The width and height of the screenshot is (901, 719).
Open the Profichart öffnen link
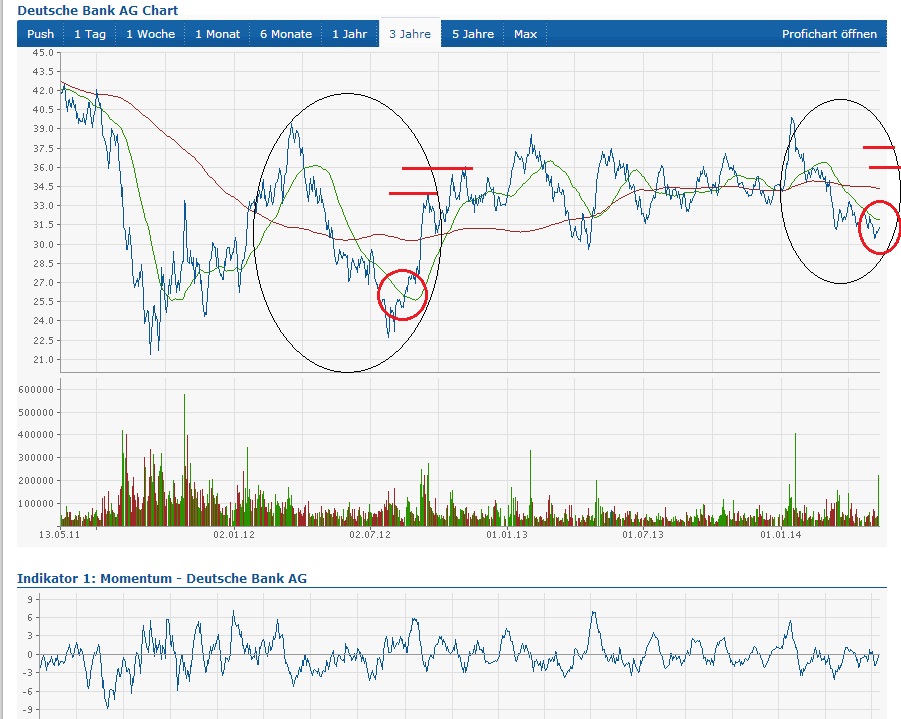click(829, 34)
